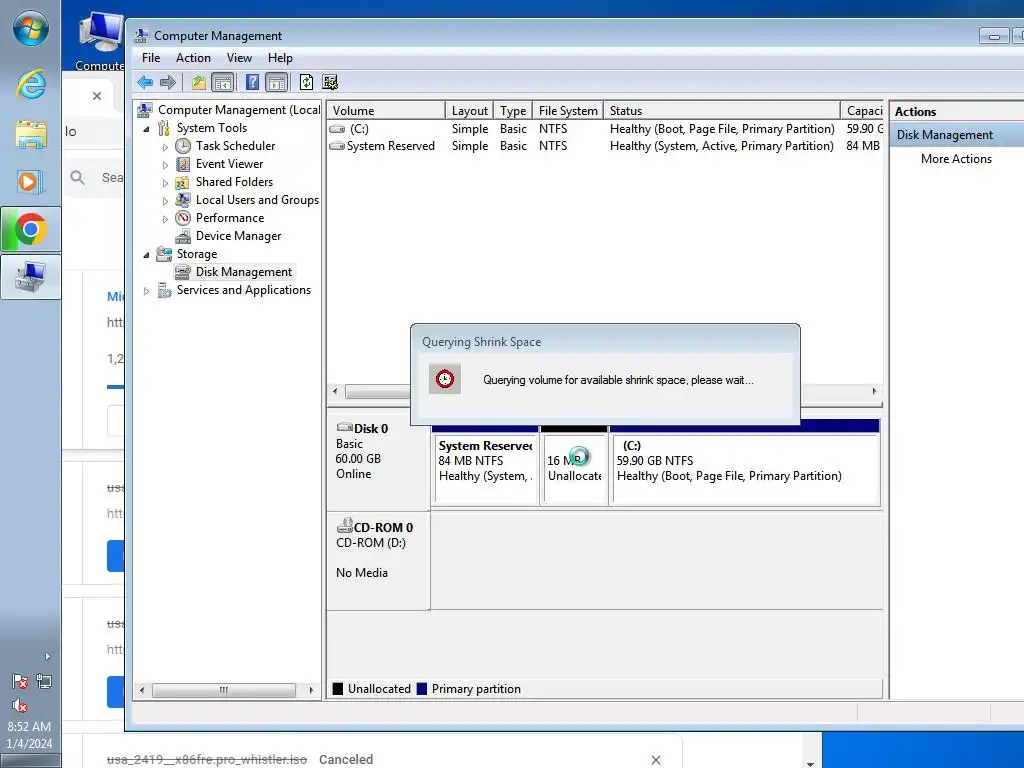Screen dimensions: 1024x768
Task: Sort by the Layout column header
Action: (x=470, y=110)
